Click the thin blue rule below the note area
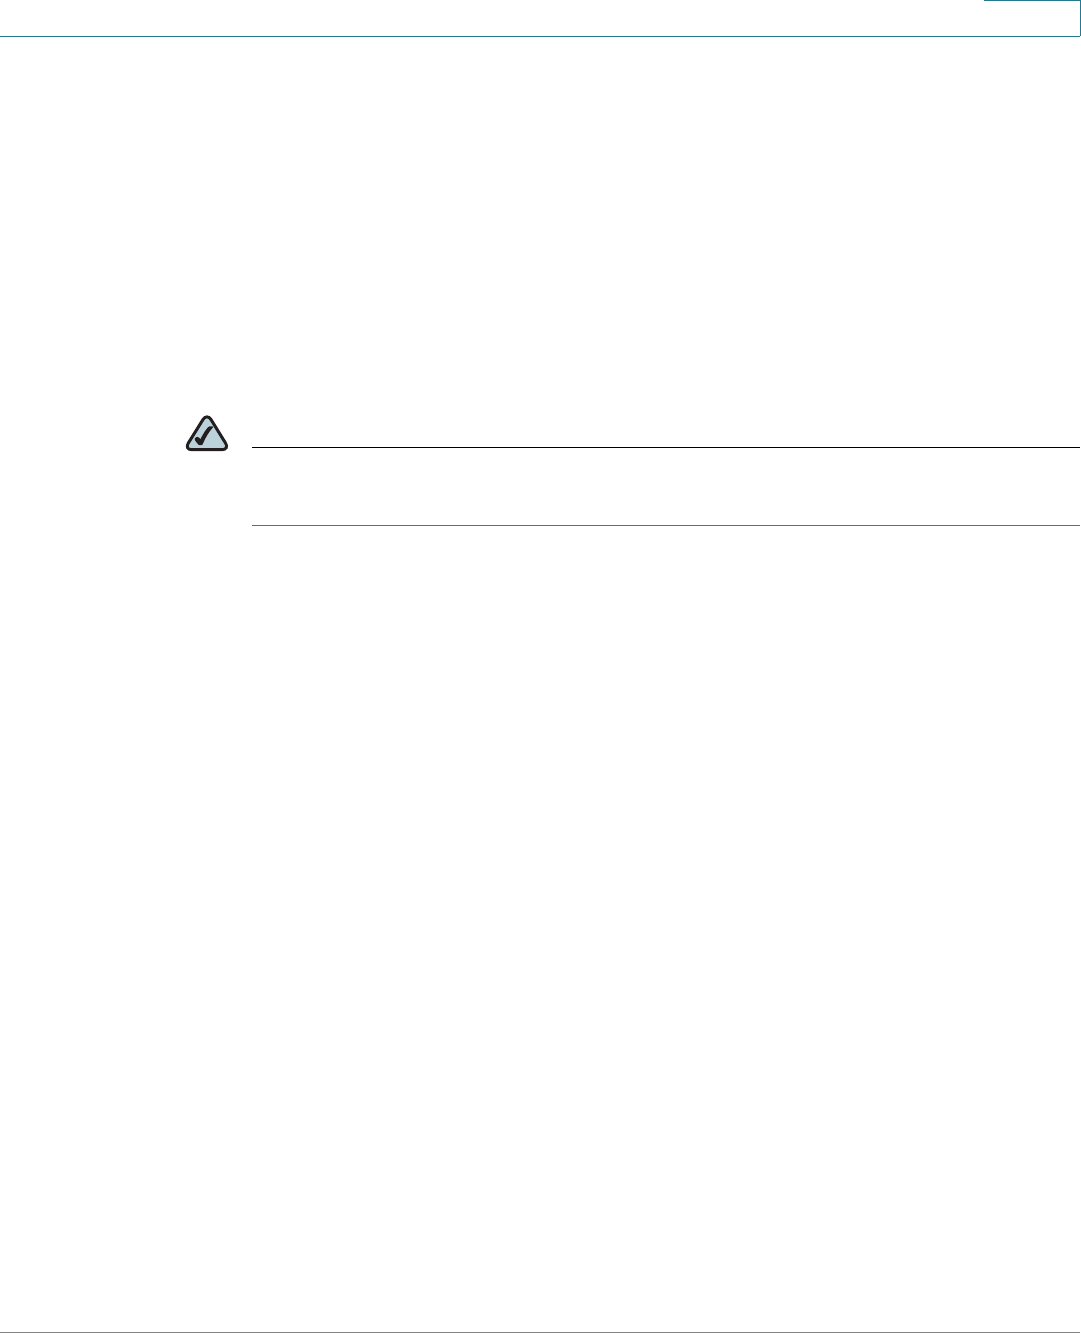The image size is (1081, 1333). (x=666, y=525)
